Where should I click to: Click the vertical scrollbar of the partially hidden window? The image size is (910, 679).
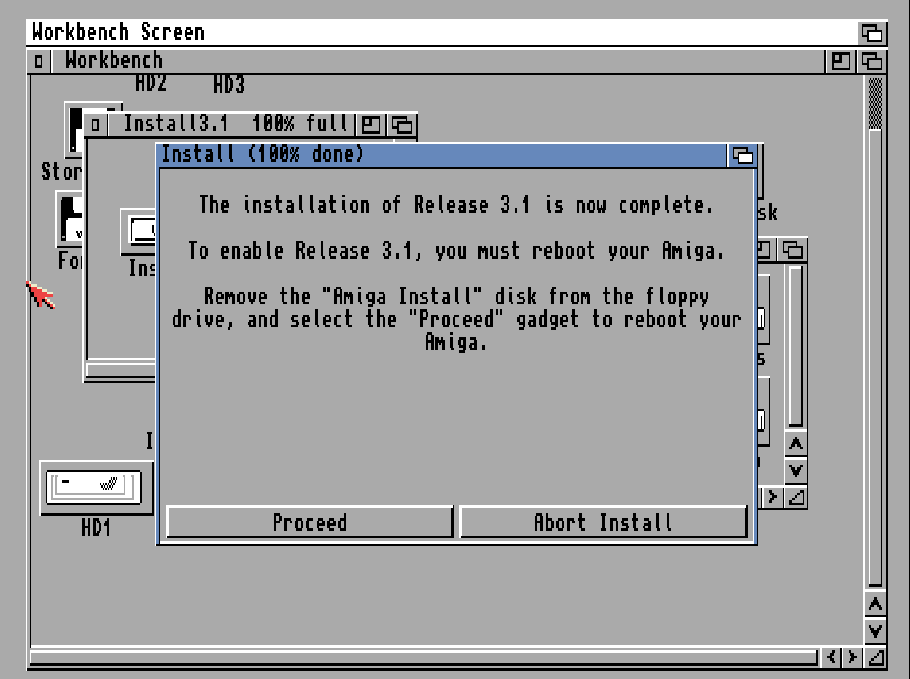click(796, 346)
